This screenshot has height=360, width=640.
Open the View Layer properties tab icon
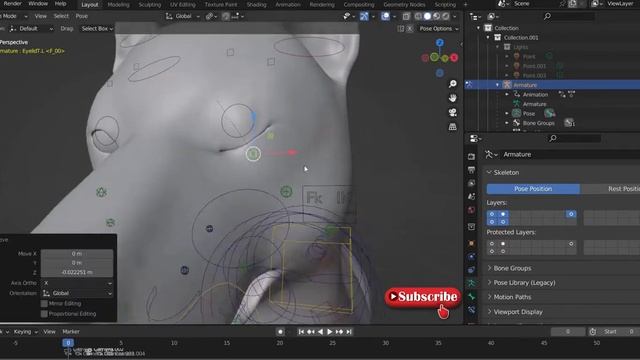pos(471,183)
